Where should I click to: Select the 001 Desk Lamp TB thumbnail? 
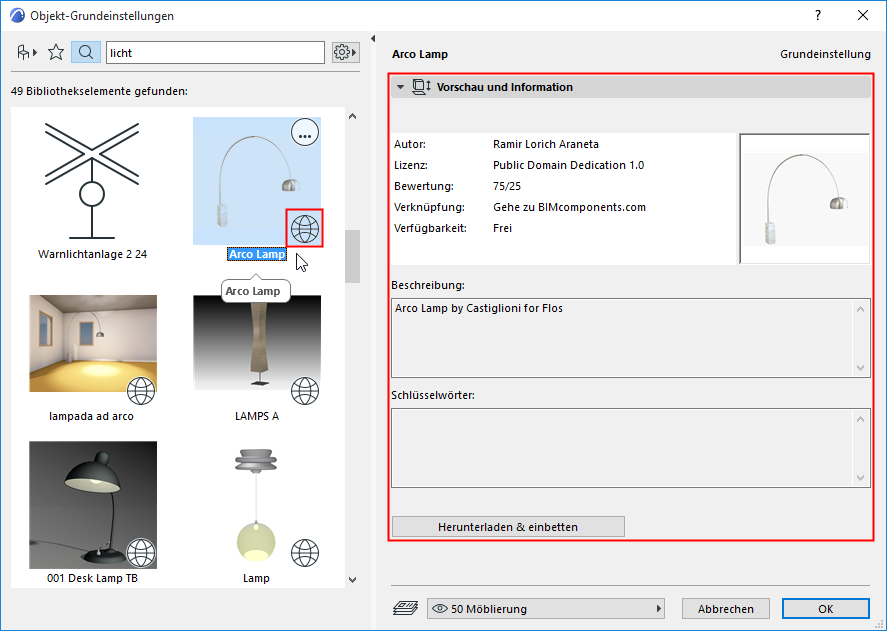tap(93, 505)
